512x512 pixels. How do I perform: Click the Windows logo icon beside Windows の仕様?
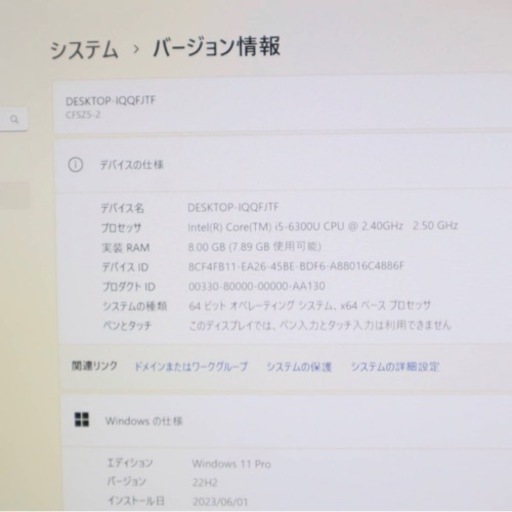pyautogui.click(x=82, y=420)
